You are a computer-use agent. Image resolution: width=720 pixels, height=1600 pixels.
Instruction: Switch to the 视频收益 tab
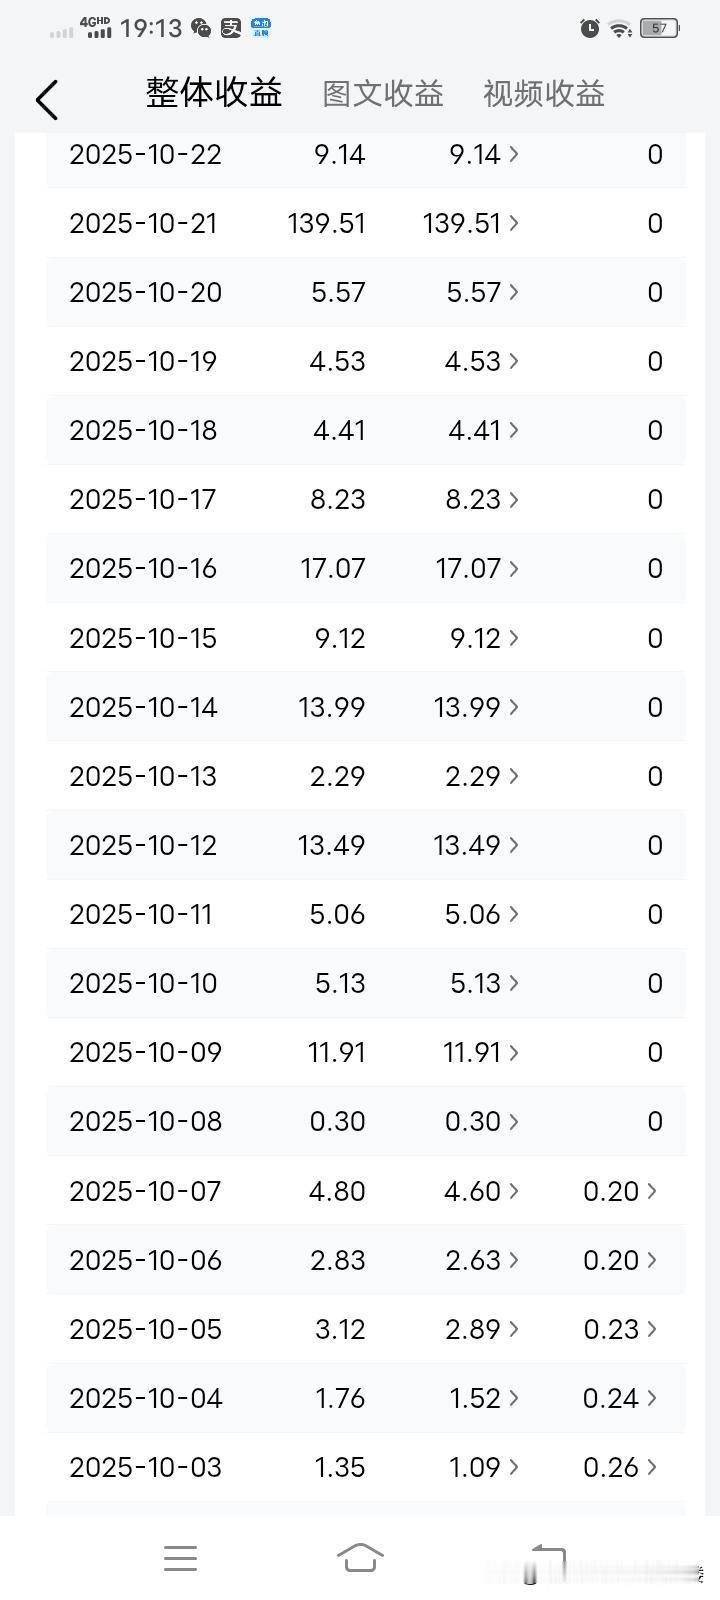(544, 94)
